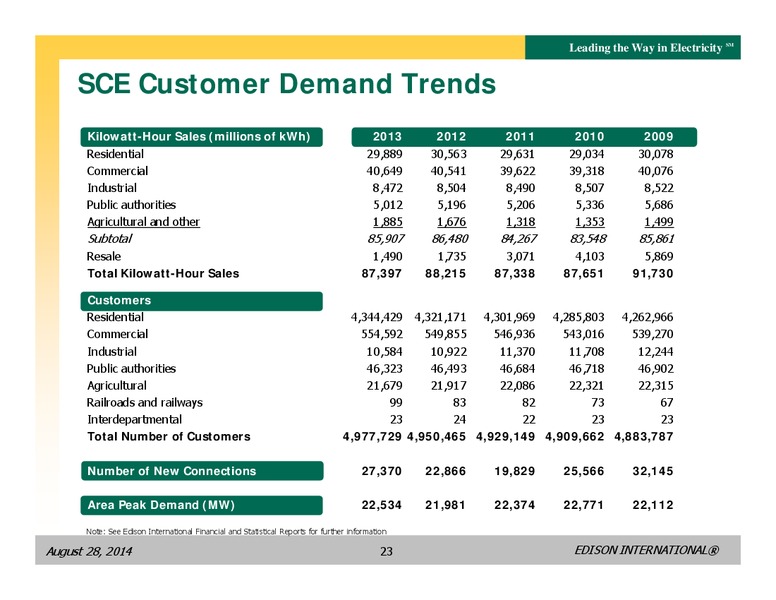Screen dimensions: 776x600
Task: Click the value 5,012
Action: [x=388, y=205]
